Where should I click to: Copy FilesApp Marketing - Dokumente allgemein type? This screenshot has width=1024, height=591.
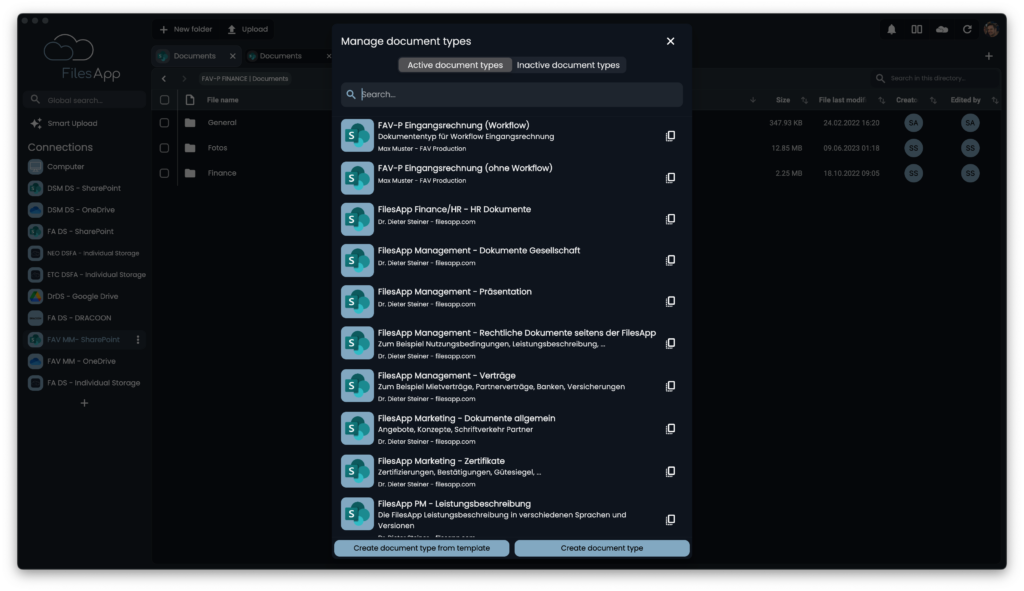(x=670, y=429)
